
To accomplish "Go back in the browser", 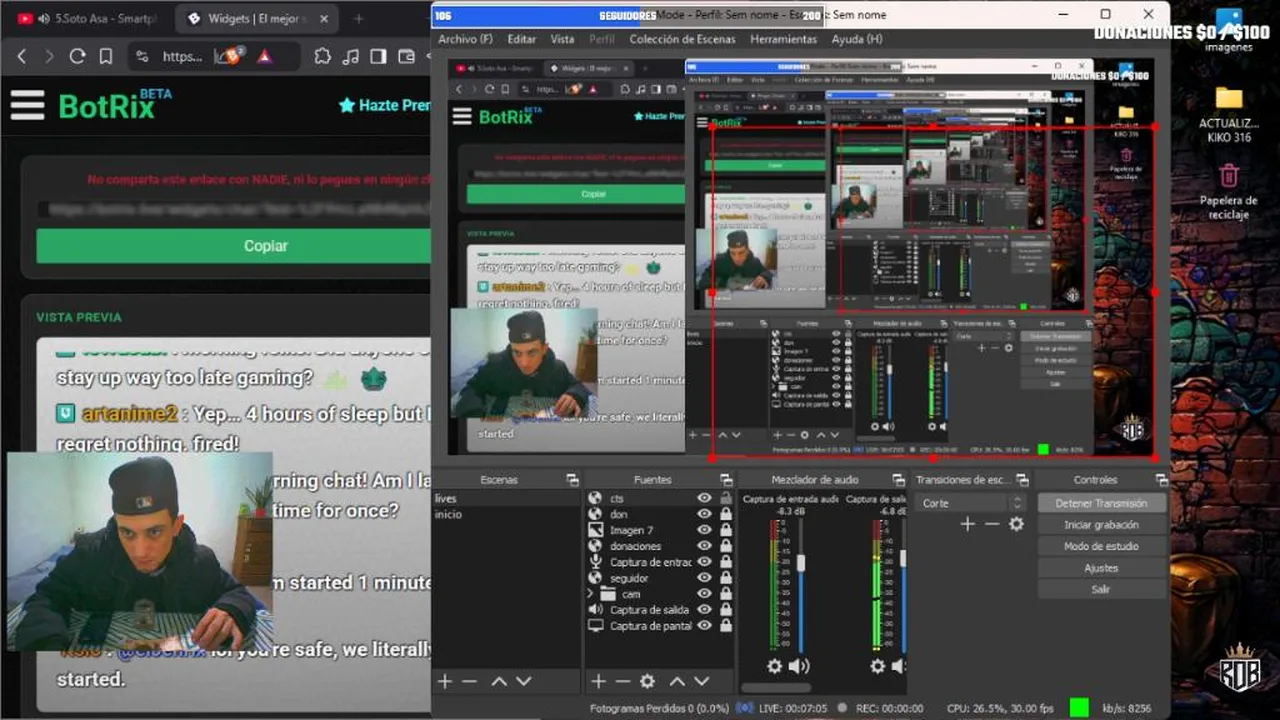I will [x=22, y=56].
